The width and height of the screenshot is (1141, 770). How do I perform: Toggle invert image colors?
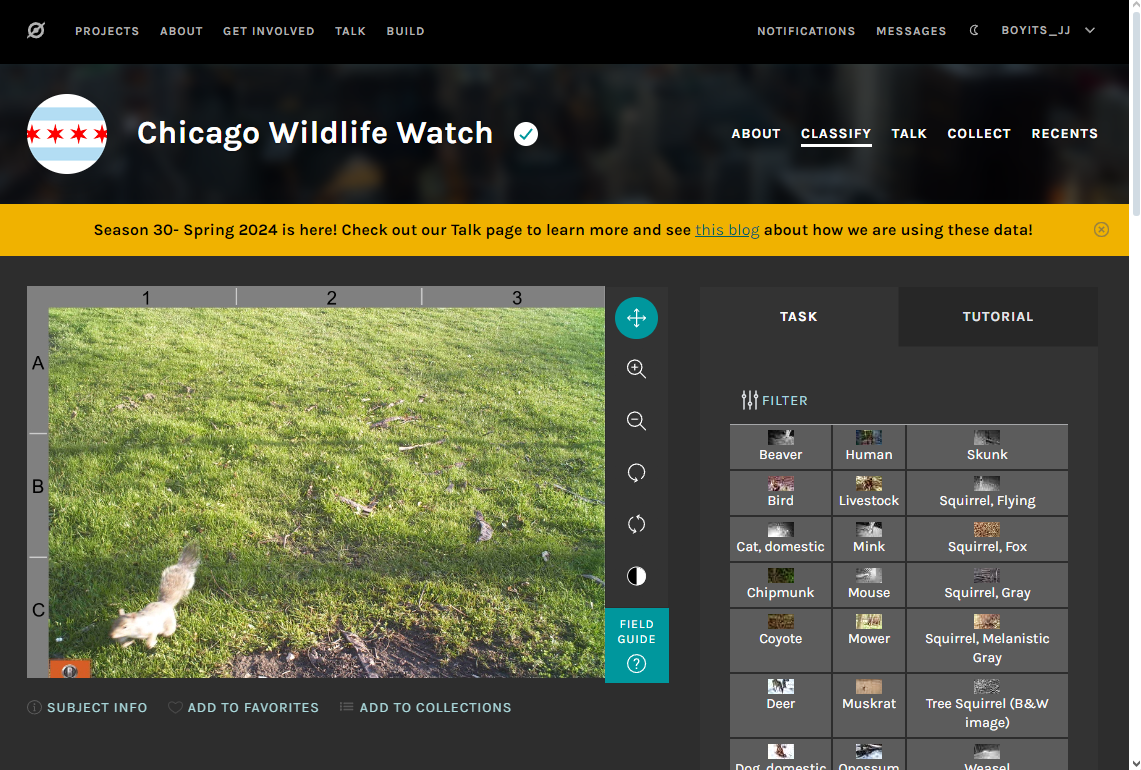coord(636,576)
